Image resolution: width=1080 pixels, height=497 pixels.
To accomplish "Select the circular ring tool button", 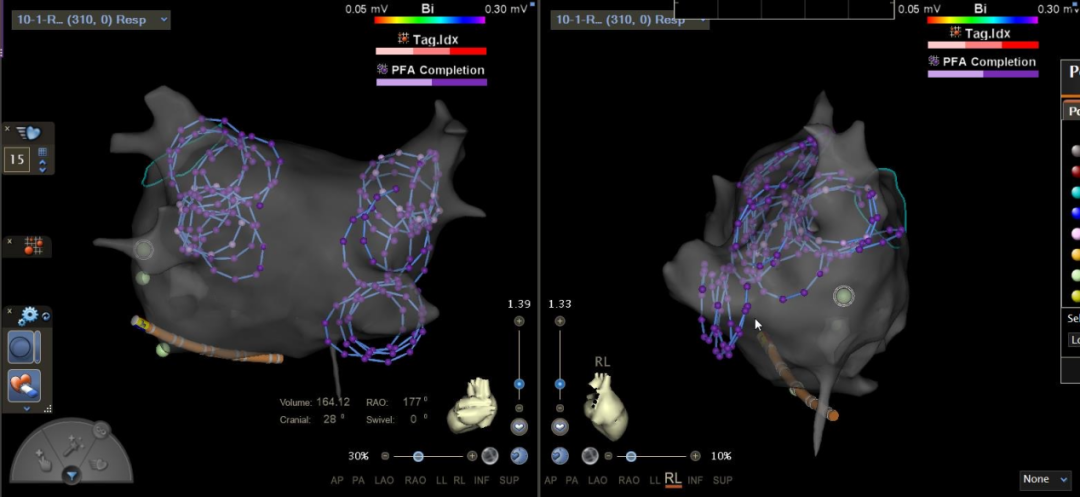I will (23, 347).
